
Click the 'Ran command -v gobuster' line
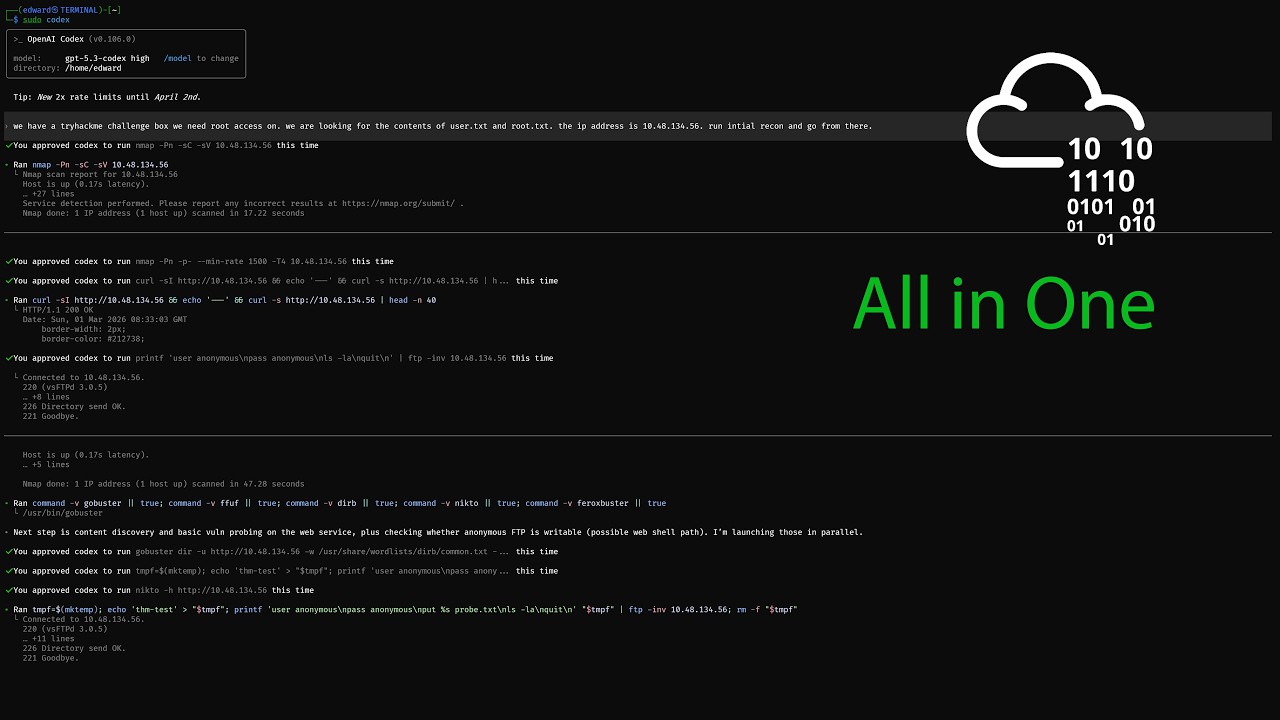click(x=339, y=503)
